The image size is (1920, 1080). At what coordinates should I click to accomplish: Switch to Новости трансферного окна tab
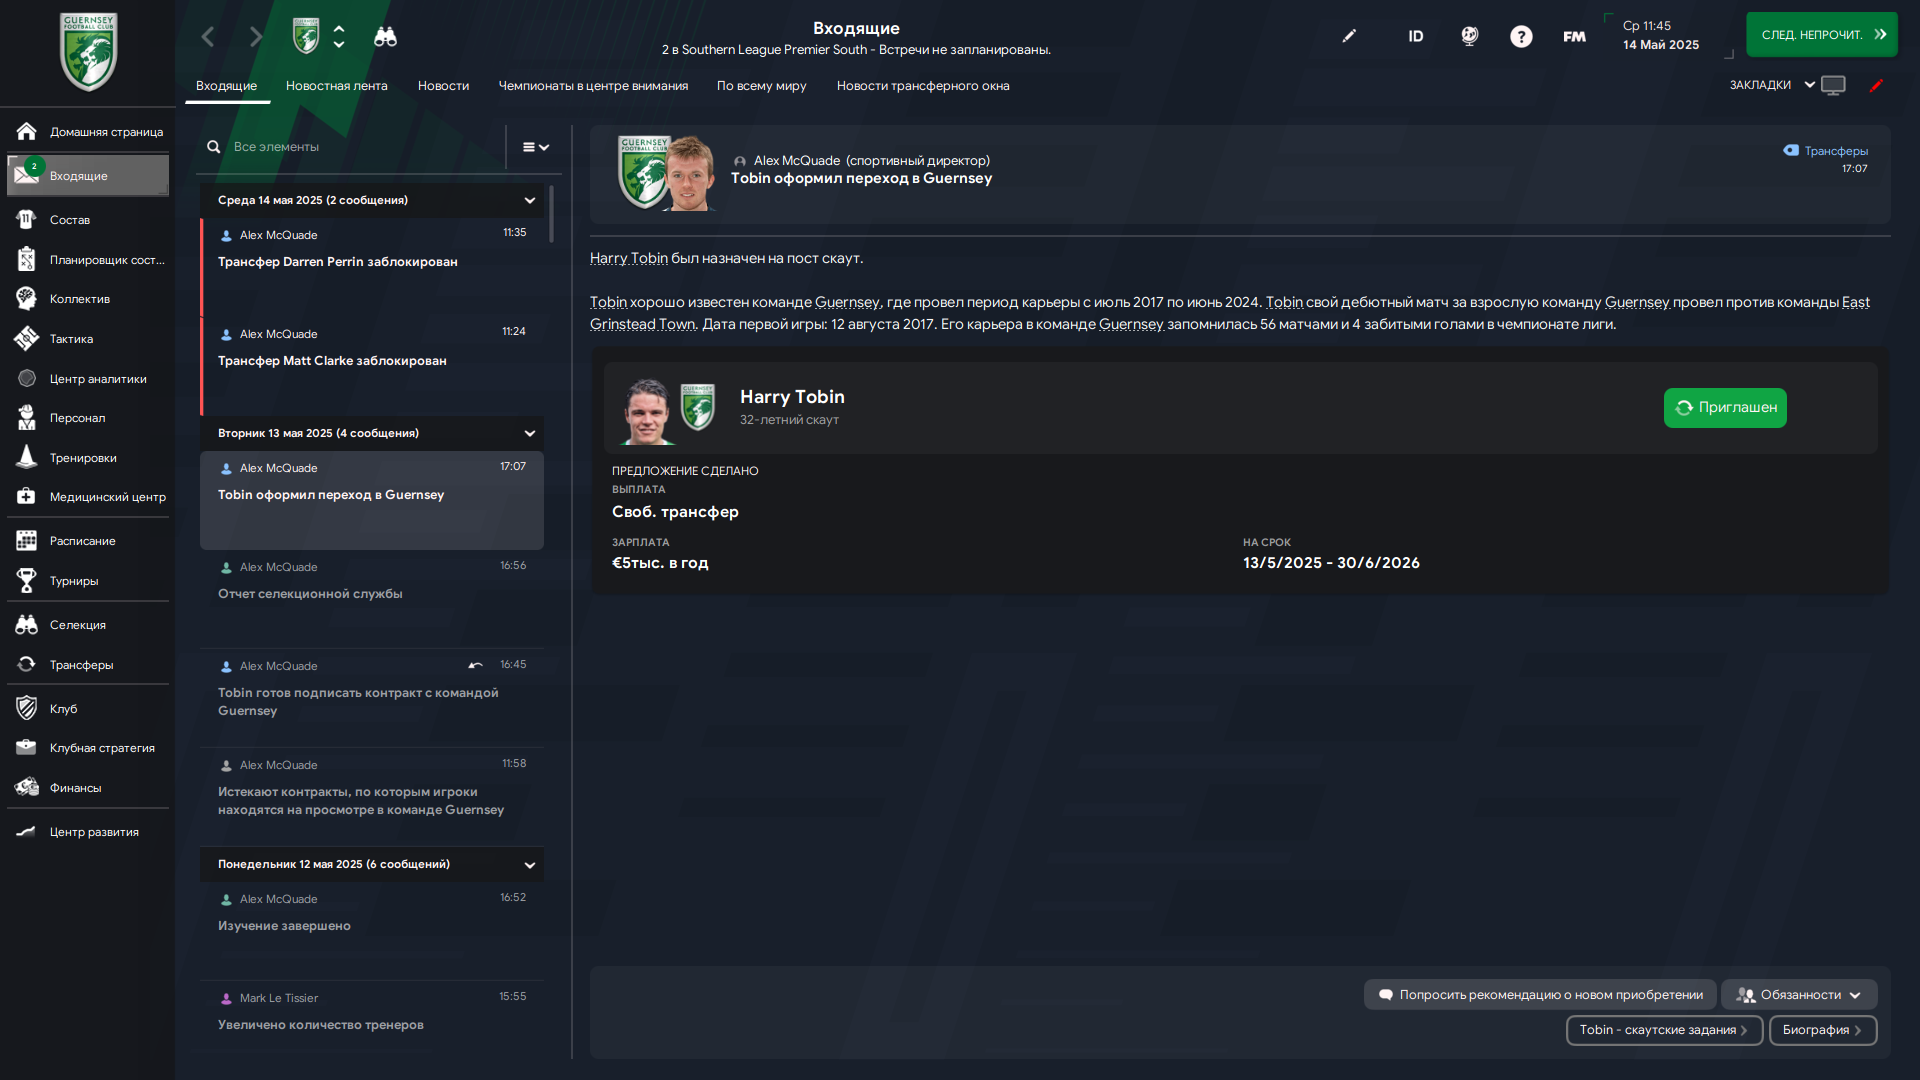[923, 86]
